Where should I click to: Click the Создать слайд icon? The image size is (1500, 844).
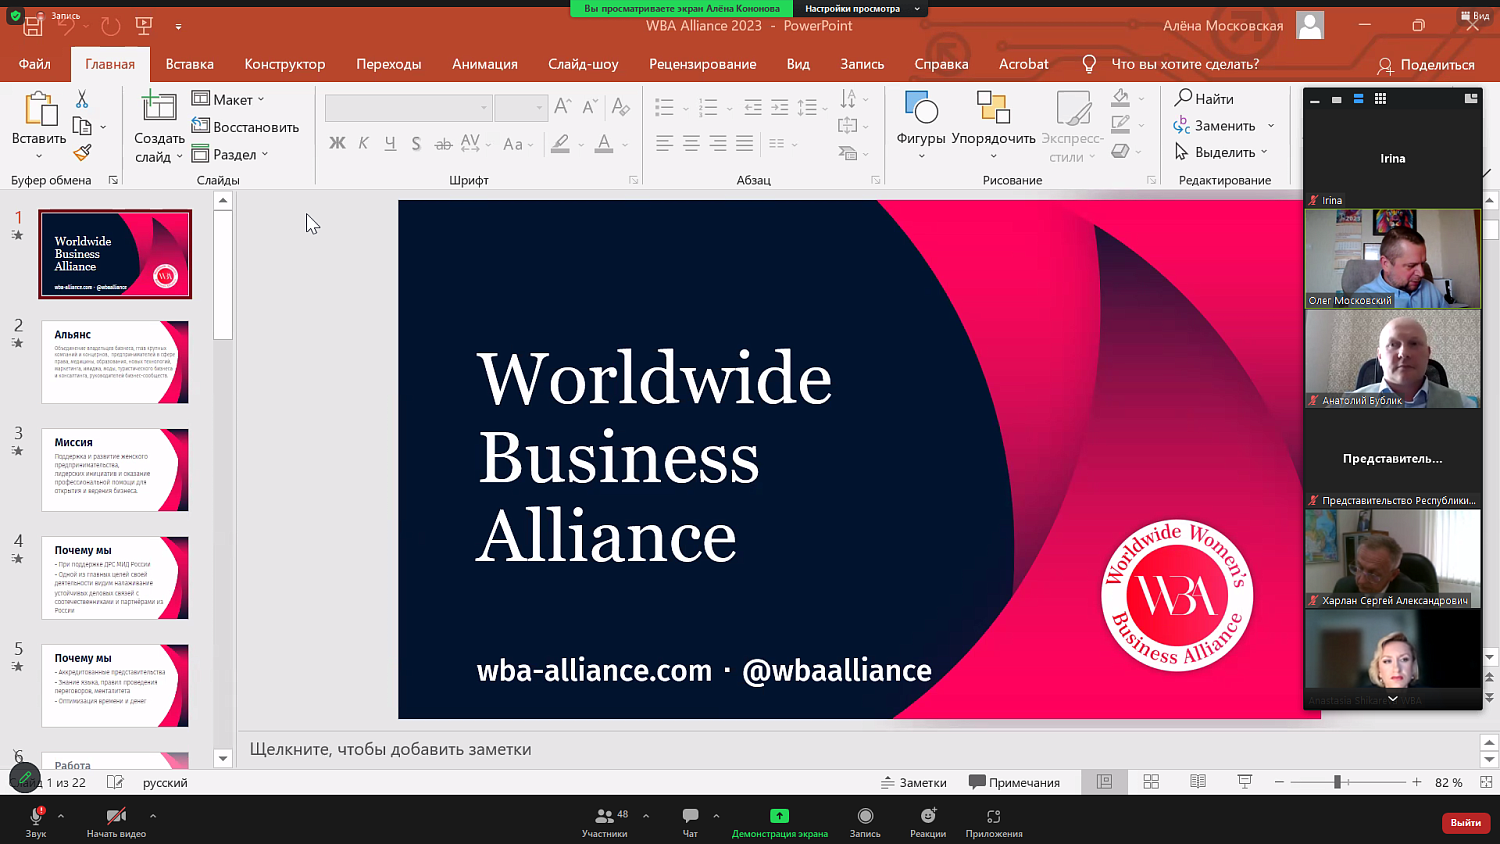[159, 107]
